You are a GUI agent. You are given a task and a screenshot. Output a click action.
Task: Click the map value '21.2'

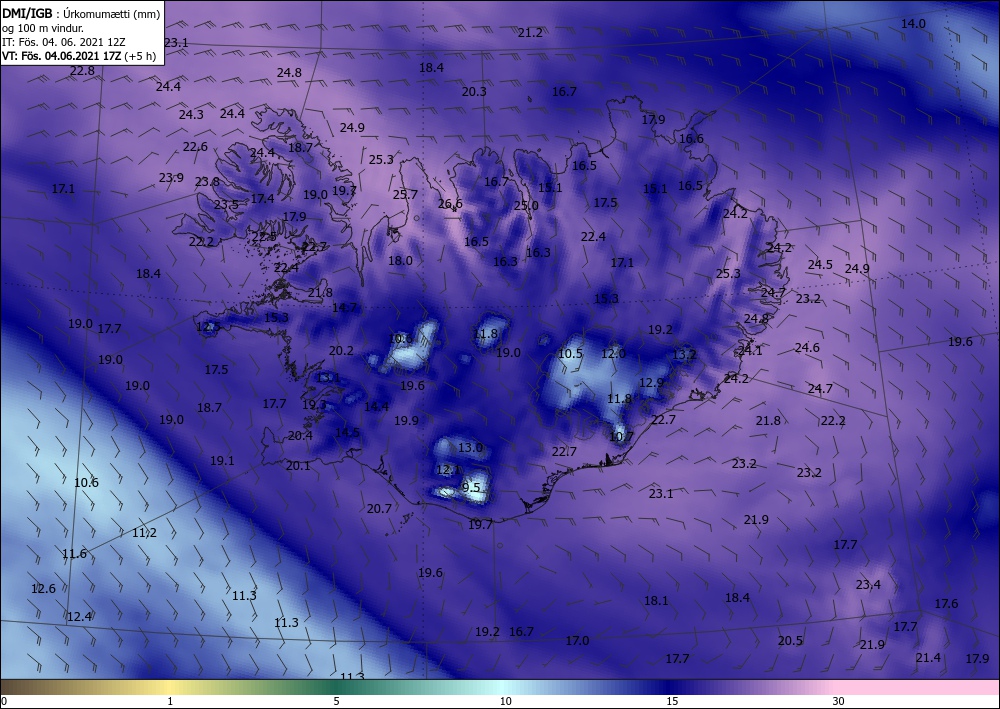pos(530,33)
